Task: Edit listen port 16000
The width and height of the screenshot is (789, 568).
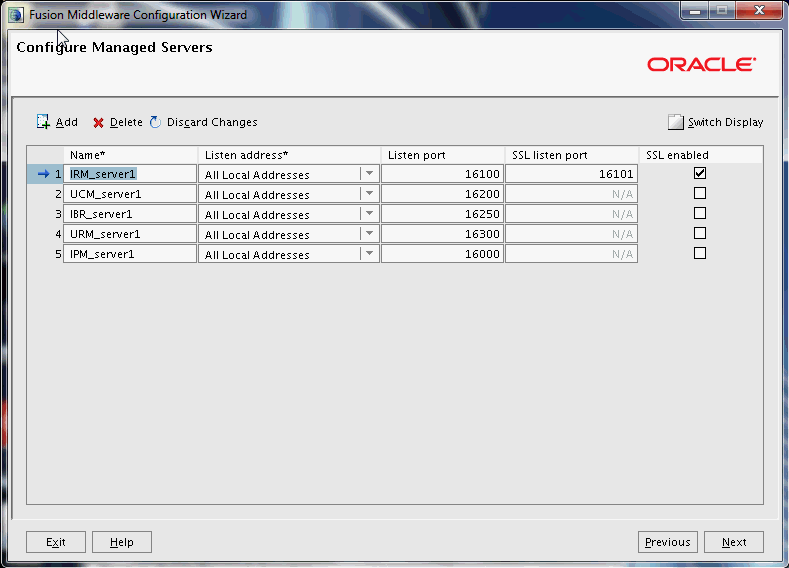Action: [x=442, y=254]
